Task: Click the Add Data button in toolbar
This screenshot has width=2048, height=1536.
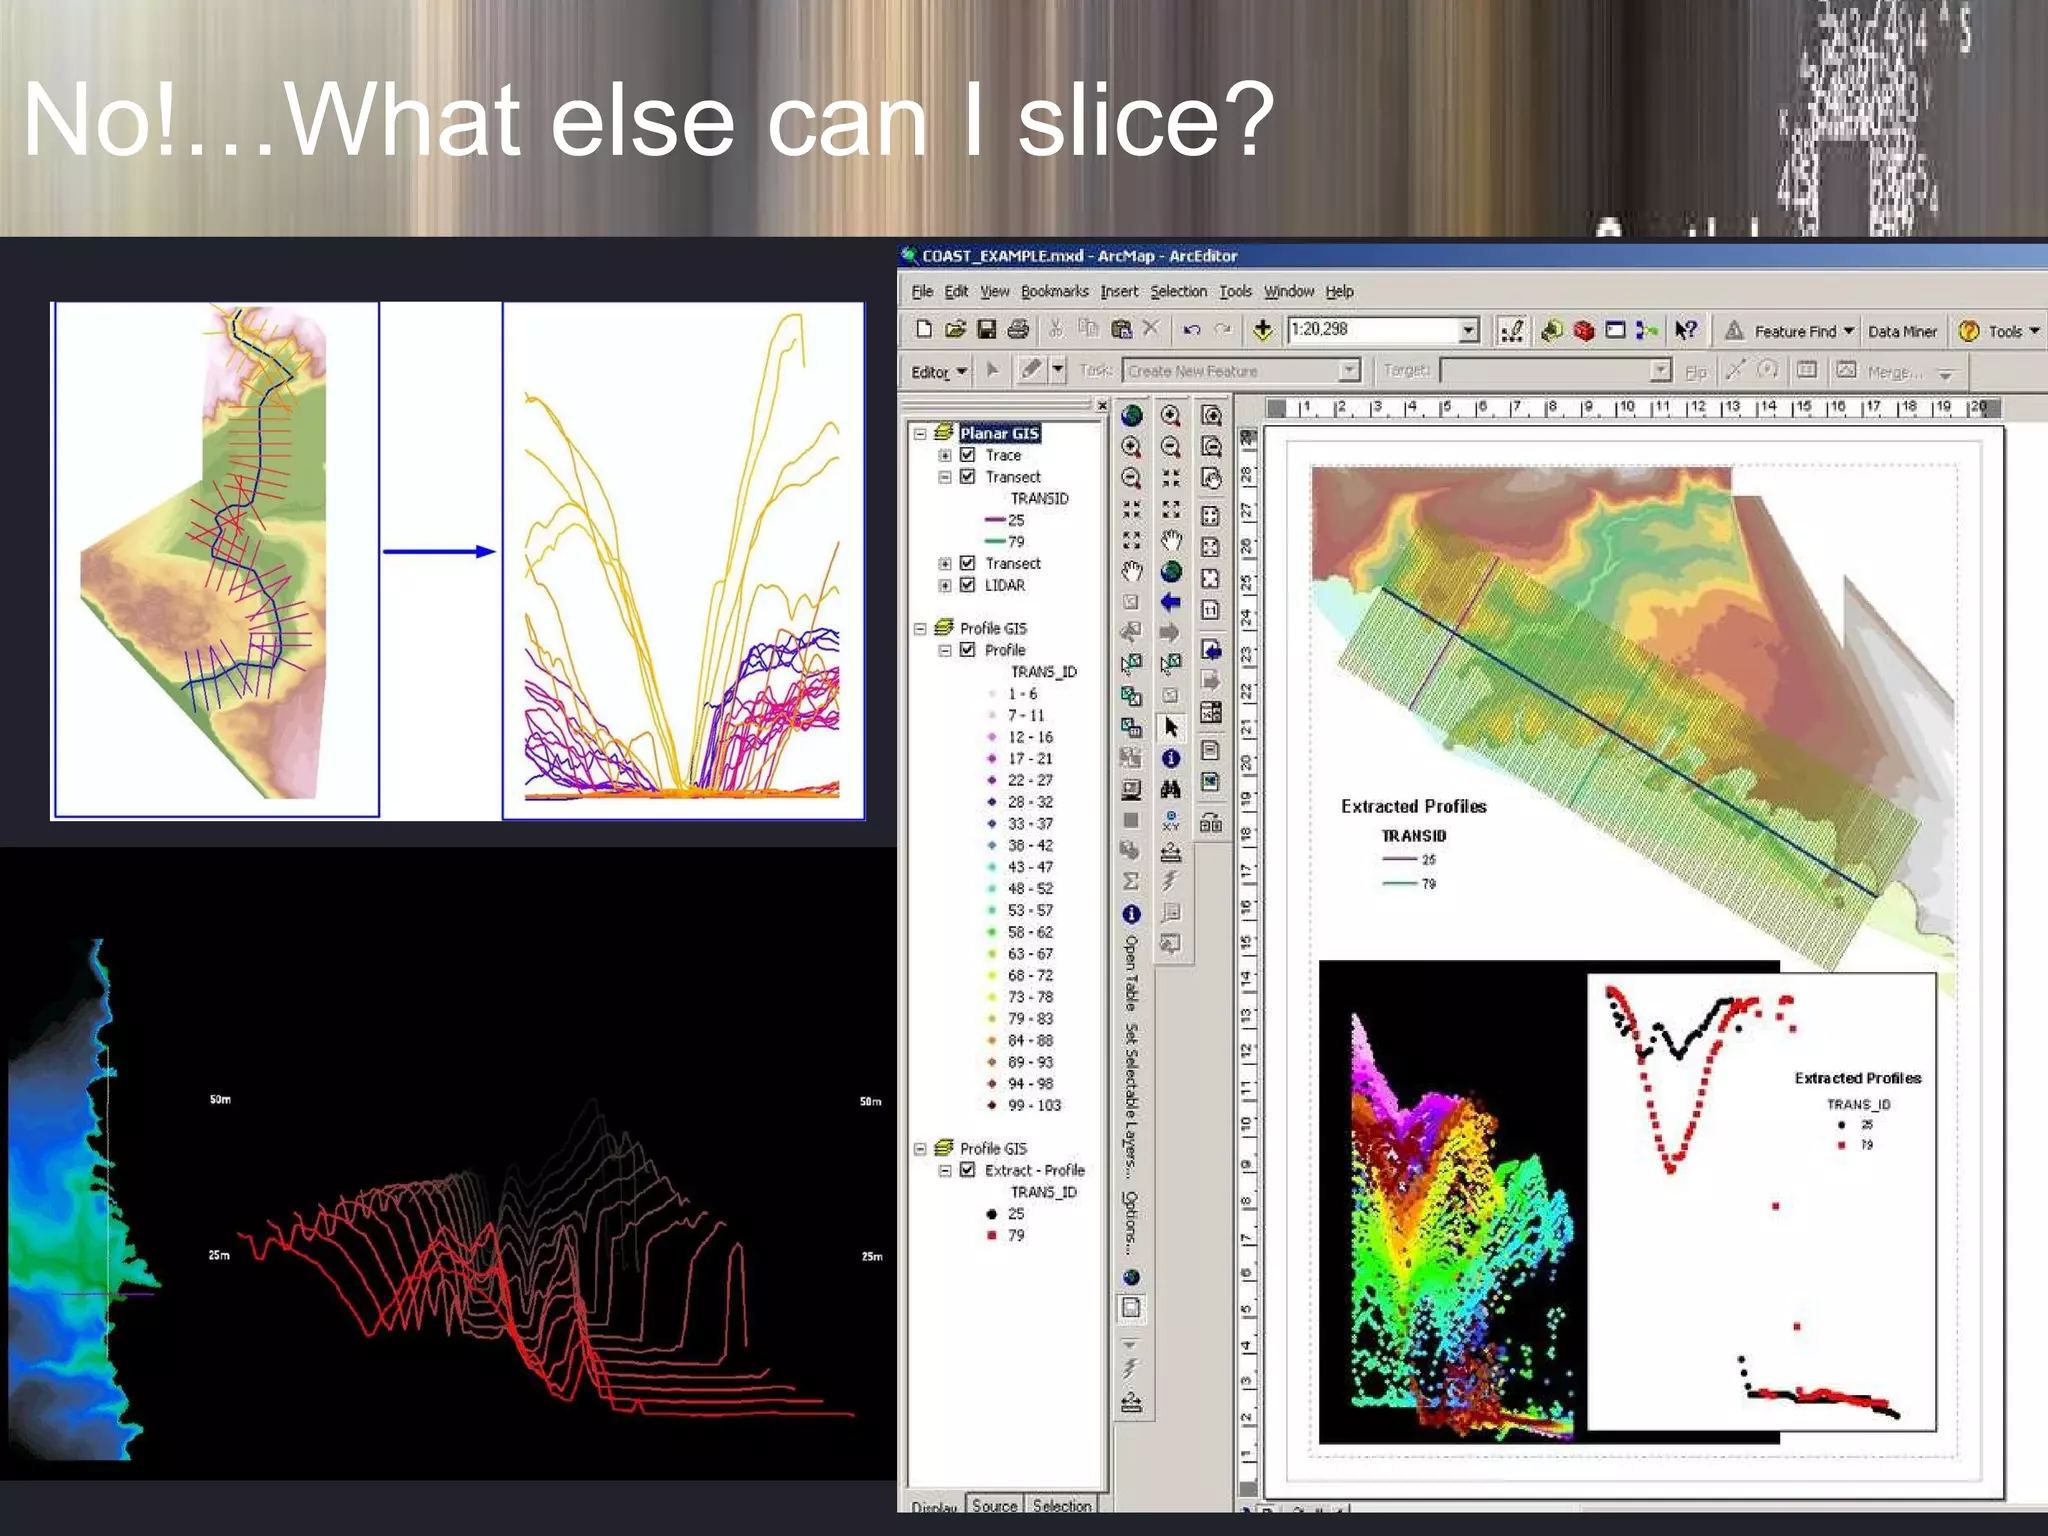Action: point(1262,330)
